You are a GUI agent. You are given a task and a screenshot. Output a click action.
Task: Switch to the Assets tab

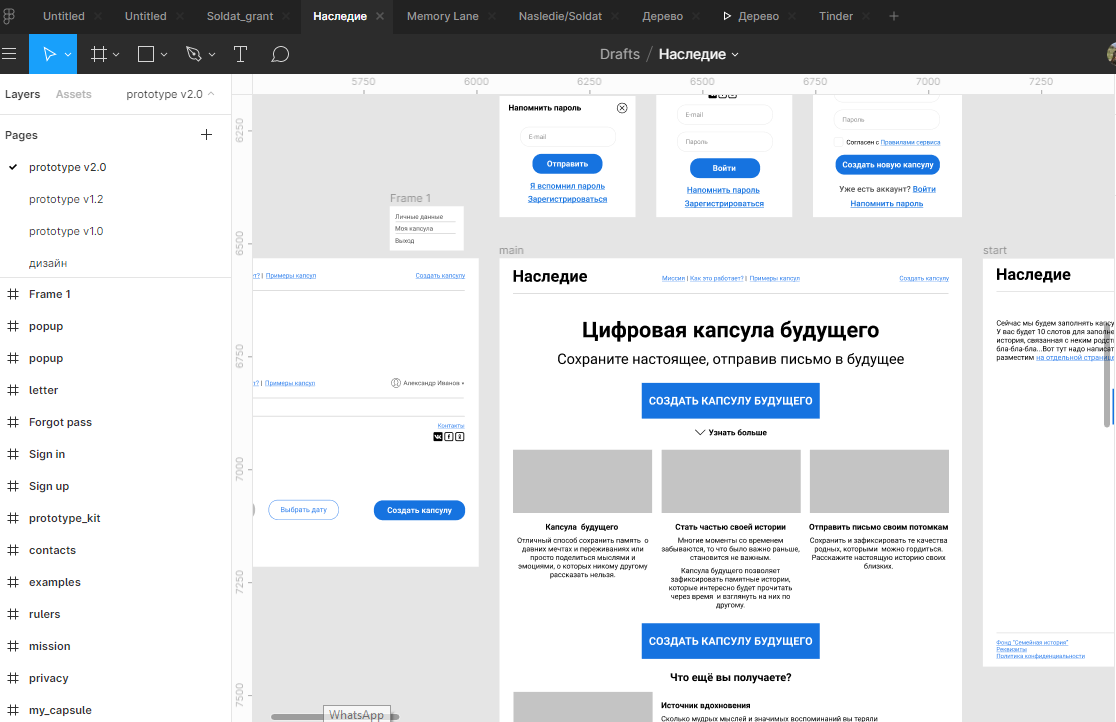73,94
